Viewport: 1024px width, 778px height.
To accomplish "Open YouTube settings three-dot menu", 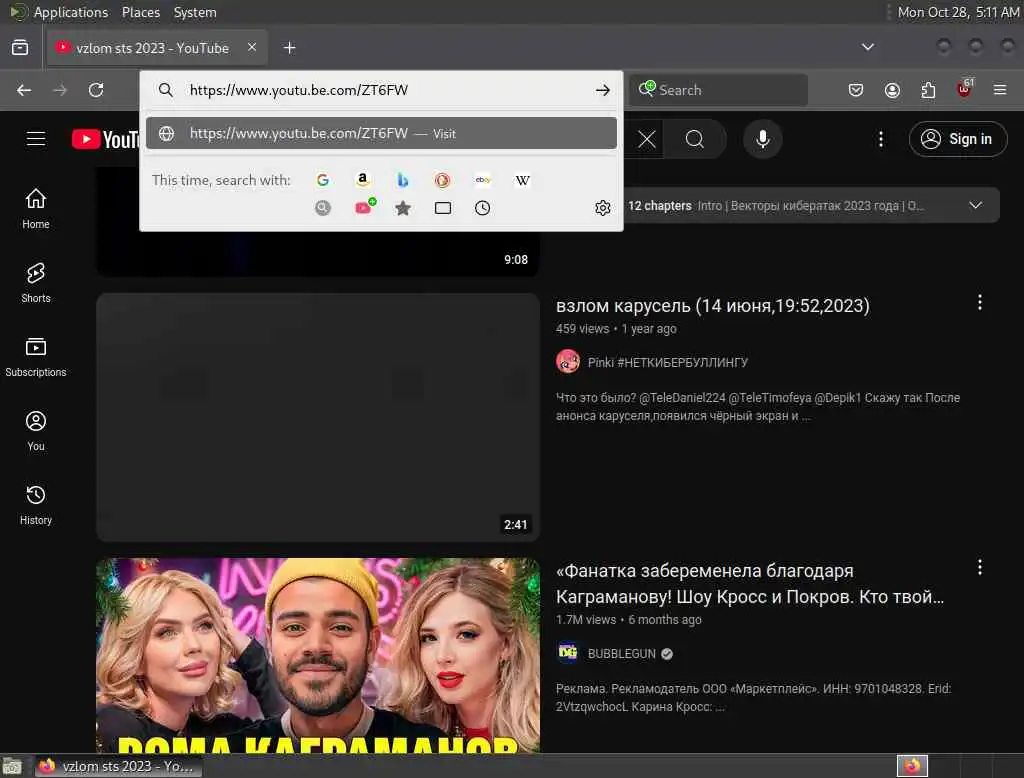I will click(881, 139).
